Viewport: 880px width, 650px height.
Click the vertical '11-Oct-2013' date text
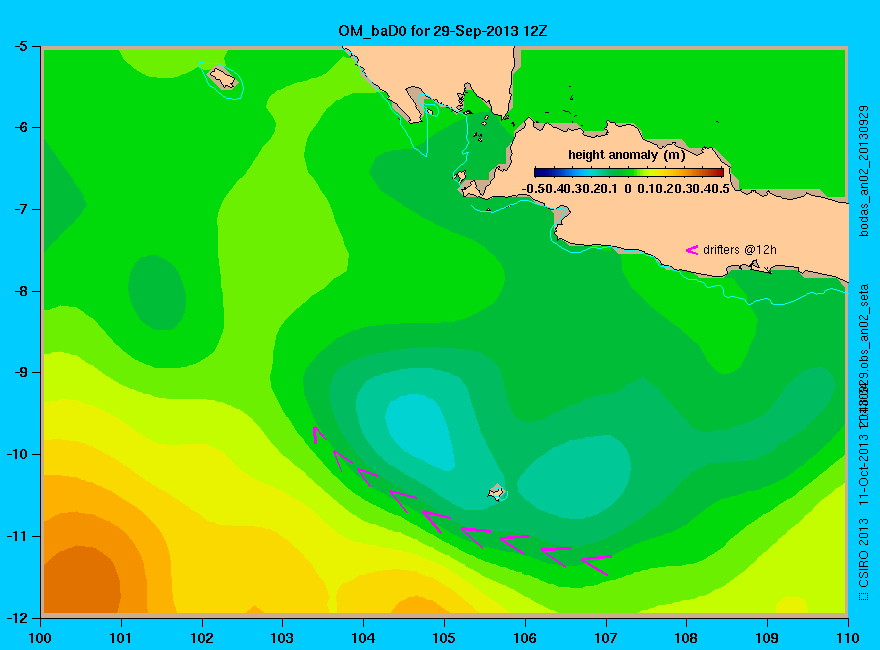[864, 468]
